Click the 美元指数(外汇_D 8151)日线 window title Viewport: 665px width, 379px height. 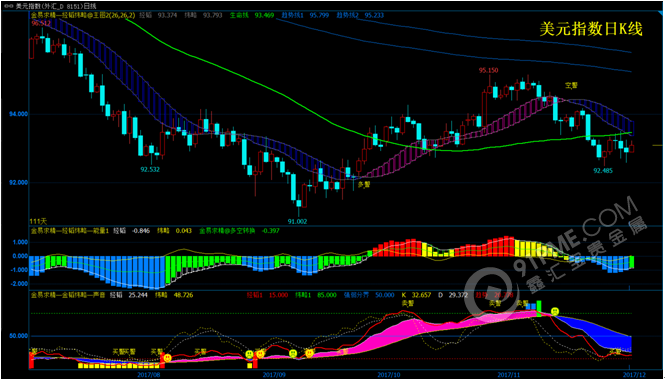(56, 6)
